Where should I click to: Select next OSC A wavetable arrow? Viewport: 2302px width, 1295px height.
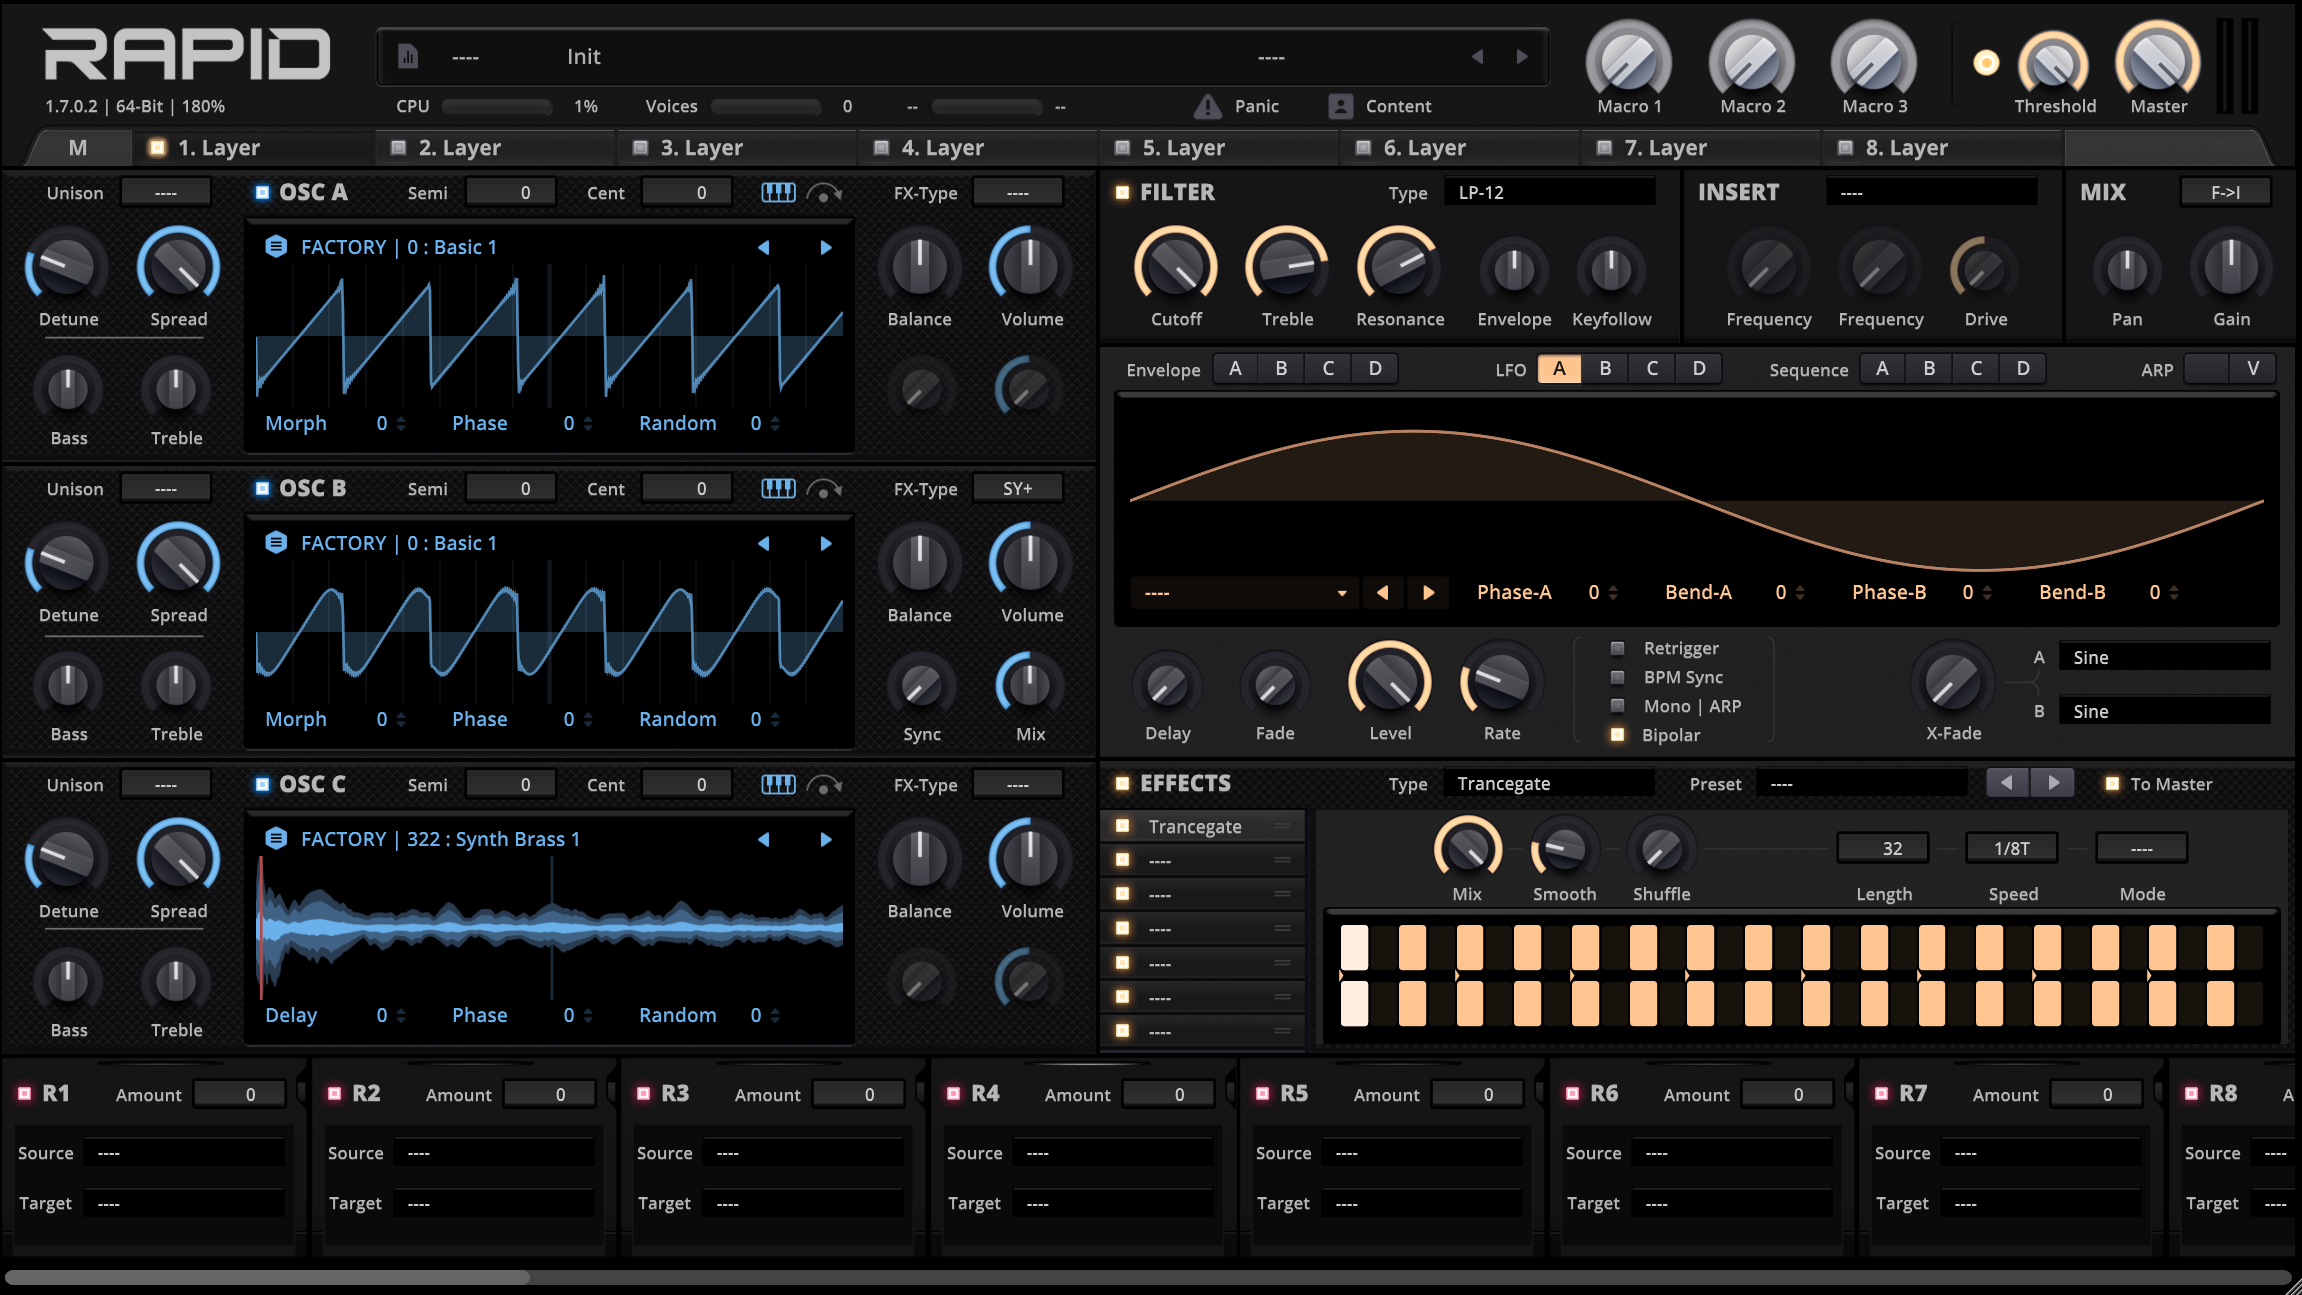[826, 247]
